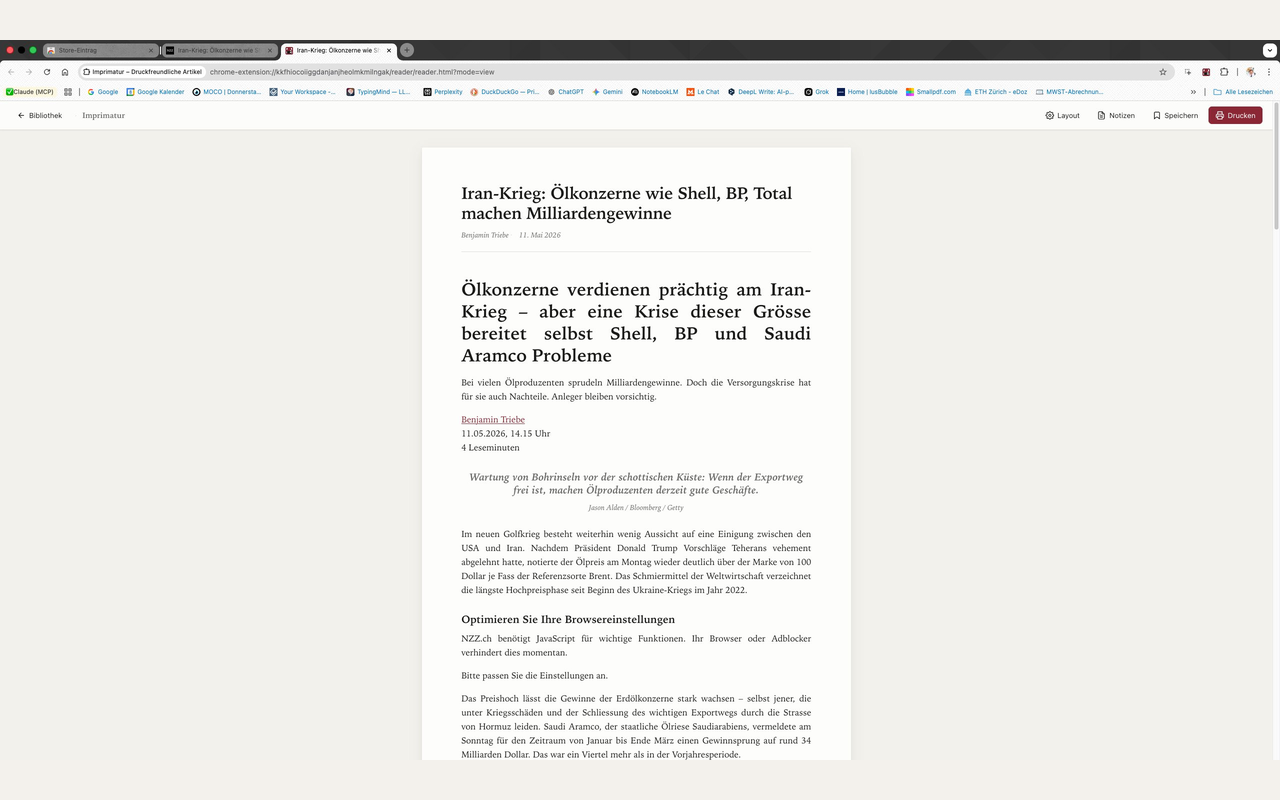
Task: Open the Alle Lesezeichen folder
Action: tap(1243, 91)
